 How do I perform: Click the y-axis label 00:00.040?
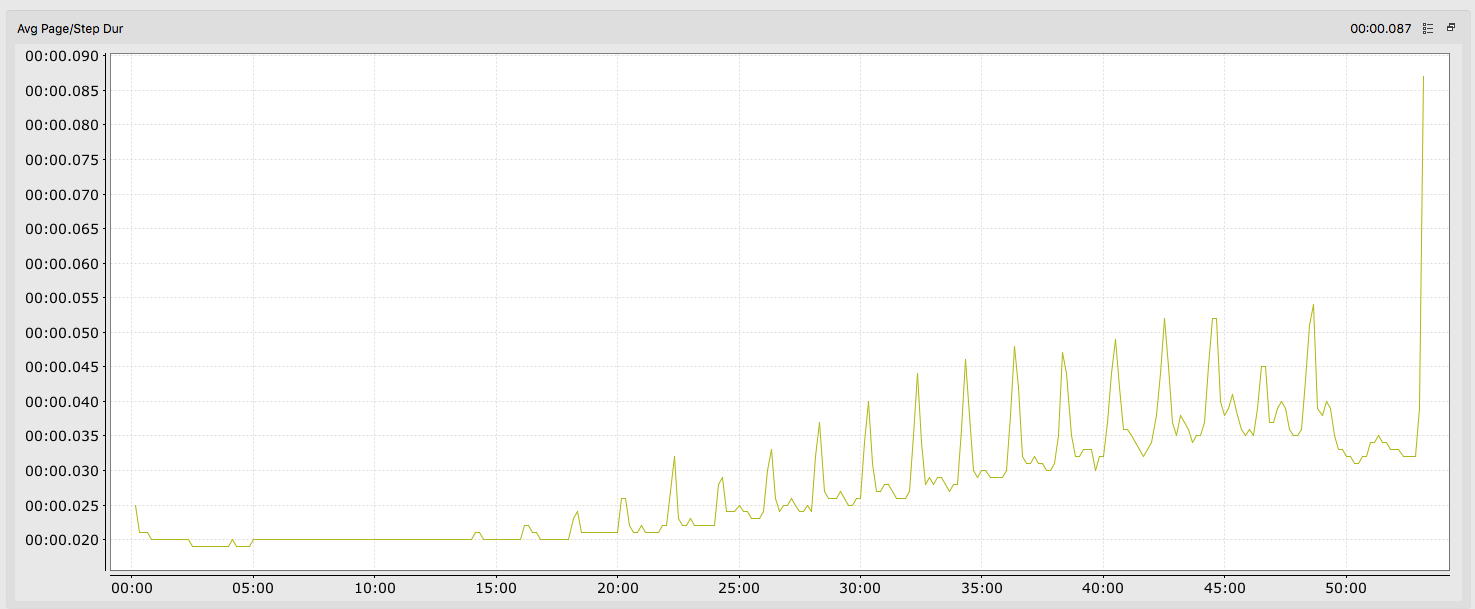[63, 402]
